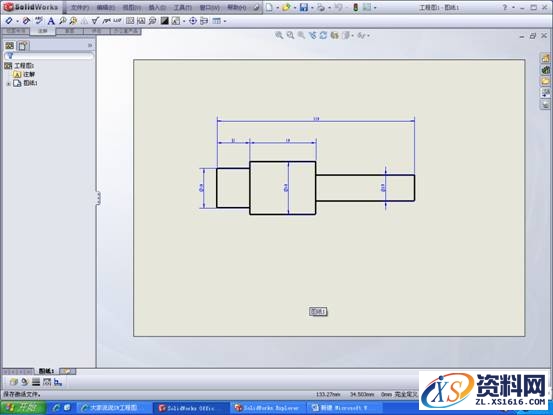Open the Window (窗口) menu
553x415 pixels.
click(x=209, y=7)
